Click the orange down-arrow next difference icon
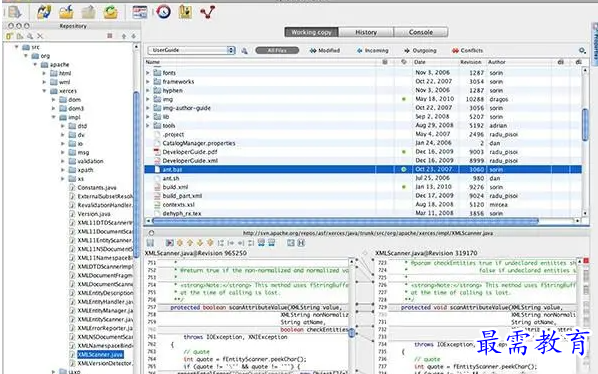Screen dimensions: 598x374 (x=200, y=243)
